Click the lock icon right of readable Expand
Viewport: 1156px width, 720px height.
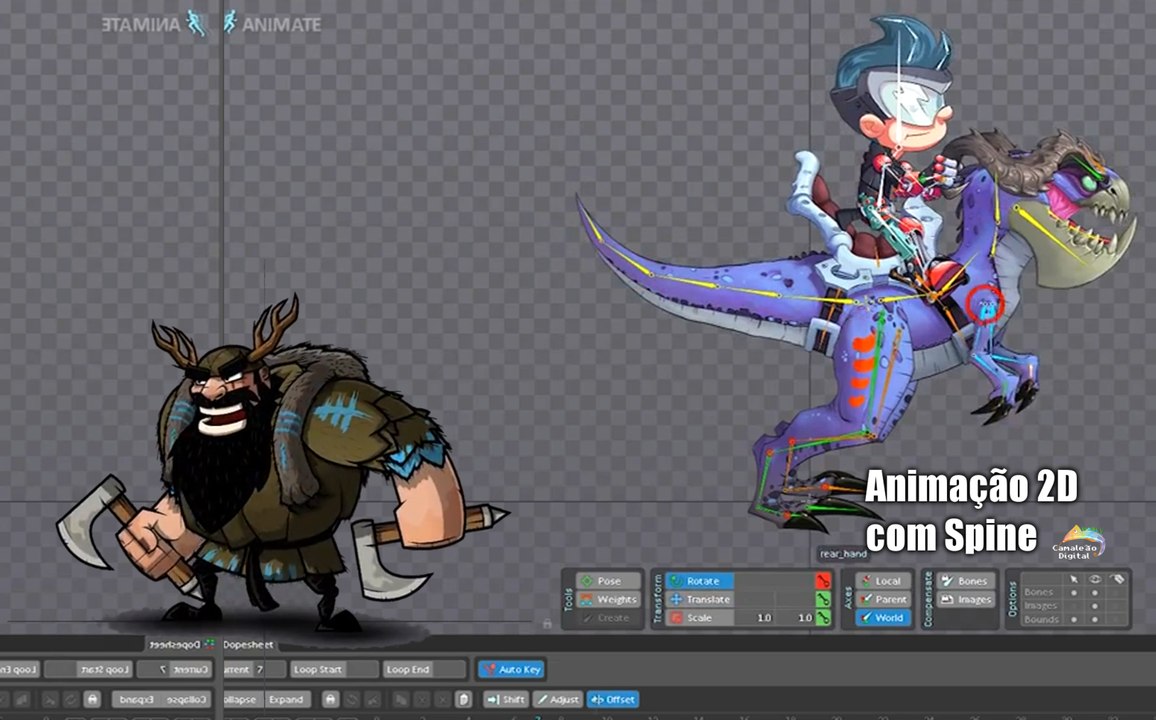pos(330,699)
